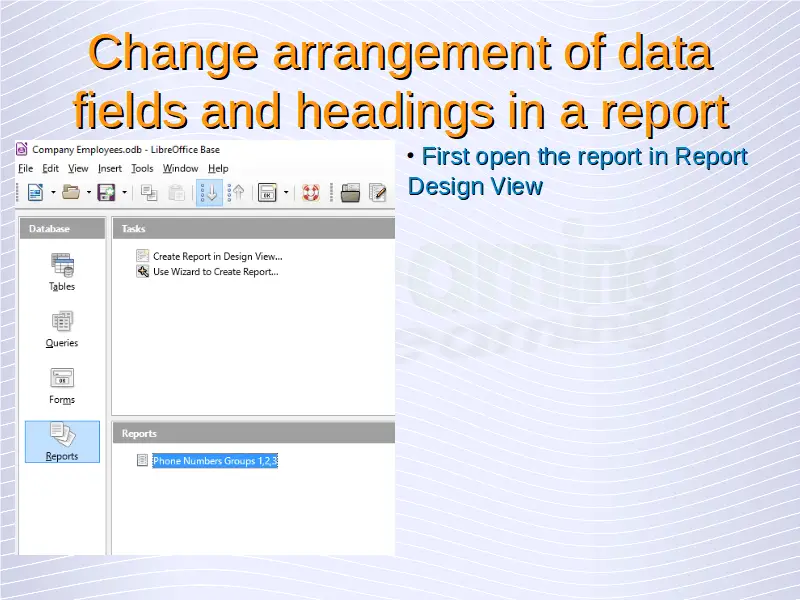Select the Phone Numbers Groups 1,2,3 report
This screenshot has height=600, width=800.
(215, 461)
